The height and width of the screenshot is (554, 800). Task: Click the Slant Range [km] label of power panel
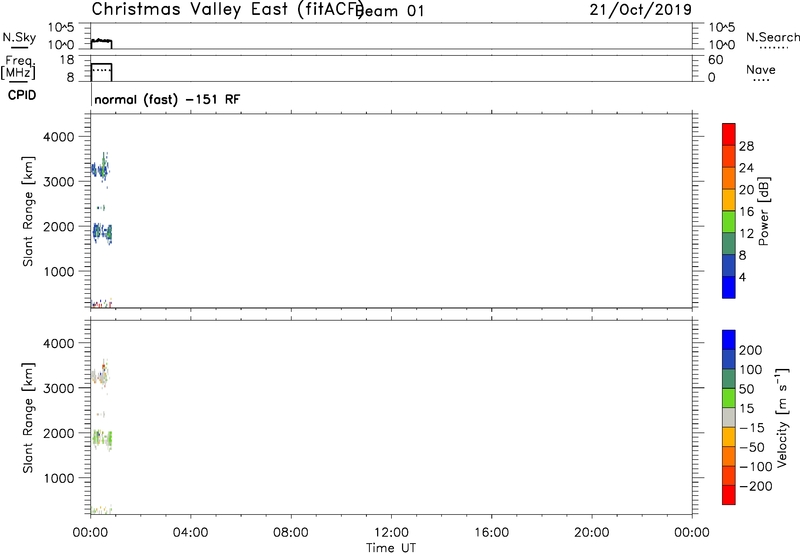tap(28, 211)
